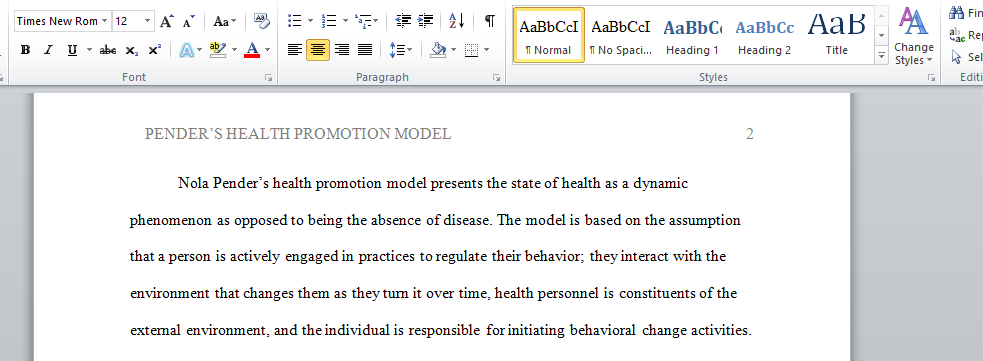This screenshot has height=361, width=983.
Task: Open Line and Paragraph Spacing menu
Action: pos(401,50)
